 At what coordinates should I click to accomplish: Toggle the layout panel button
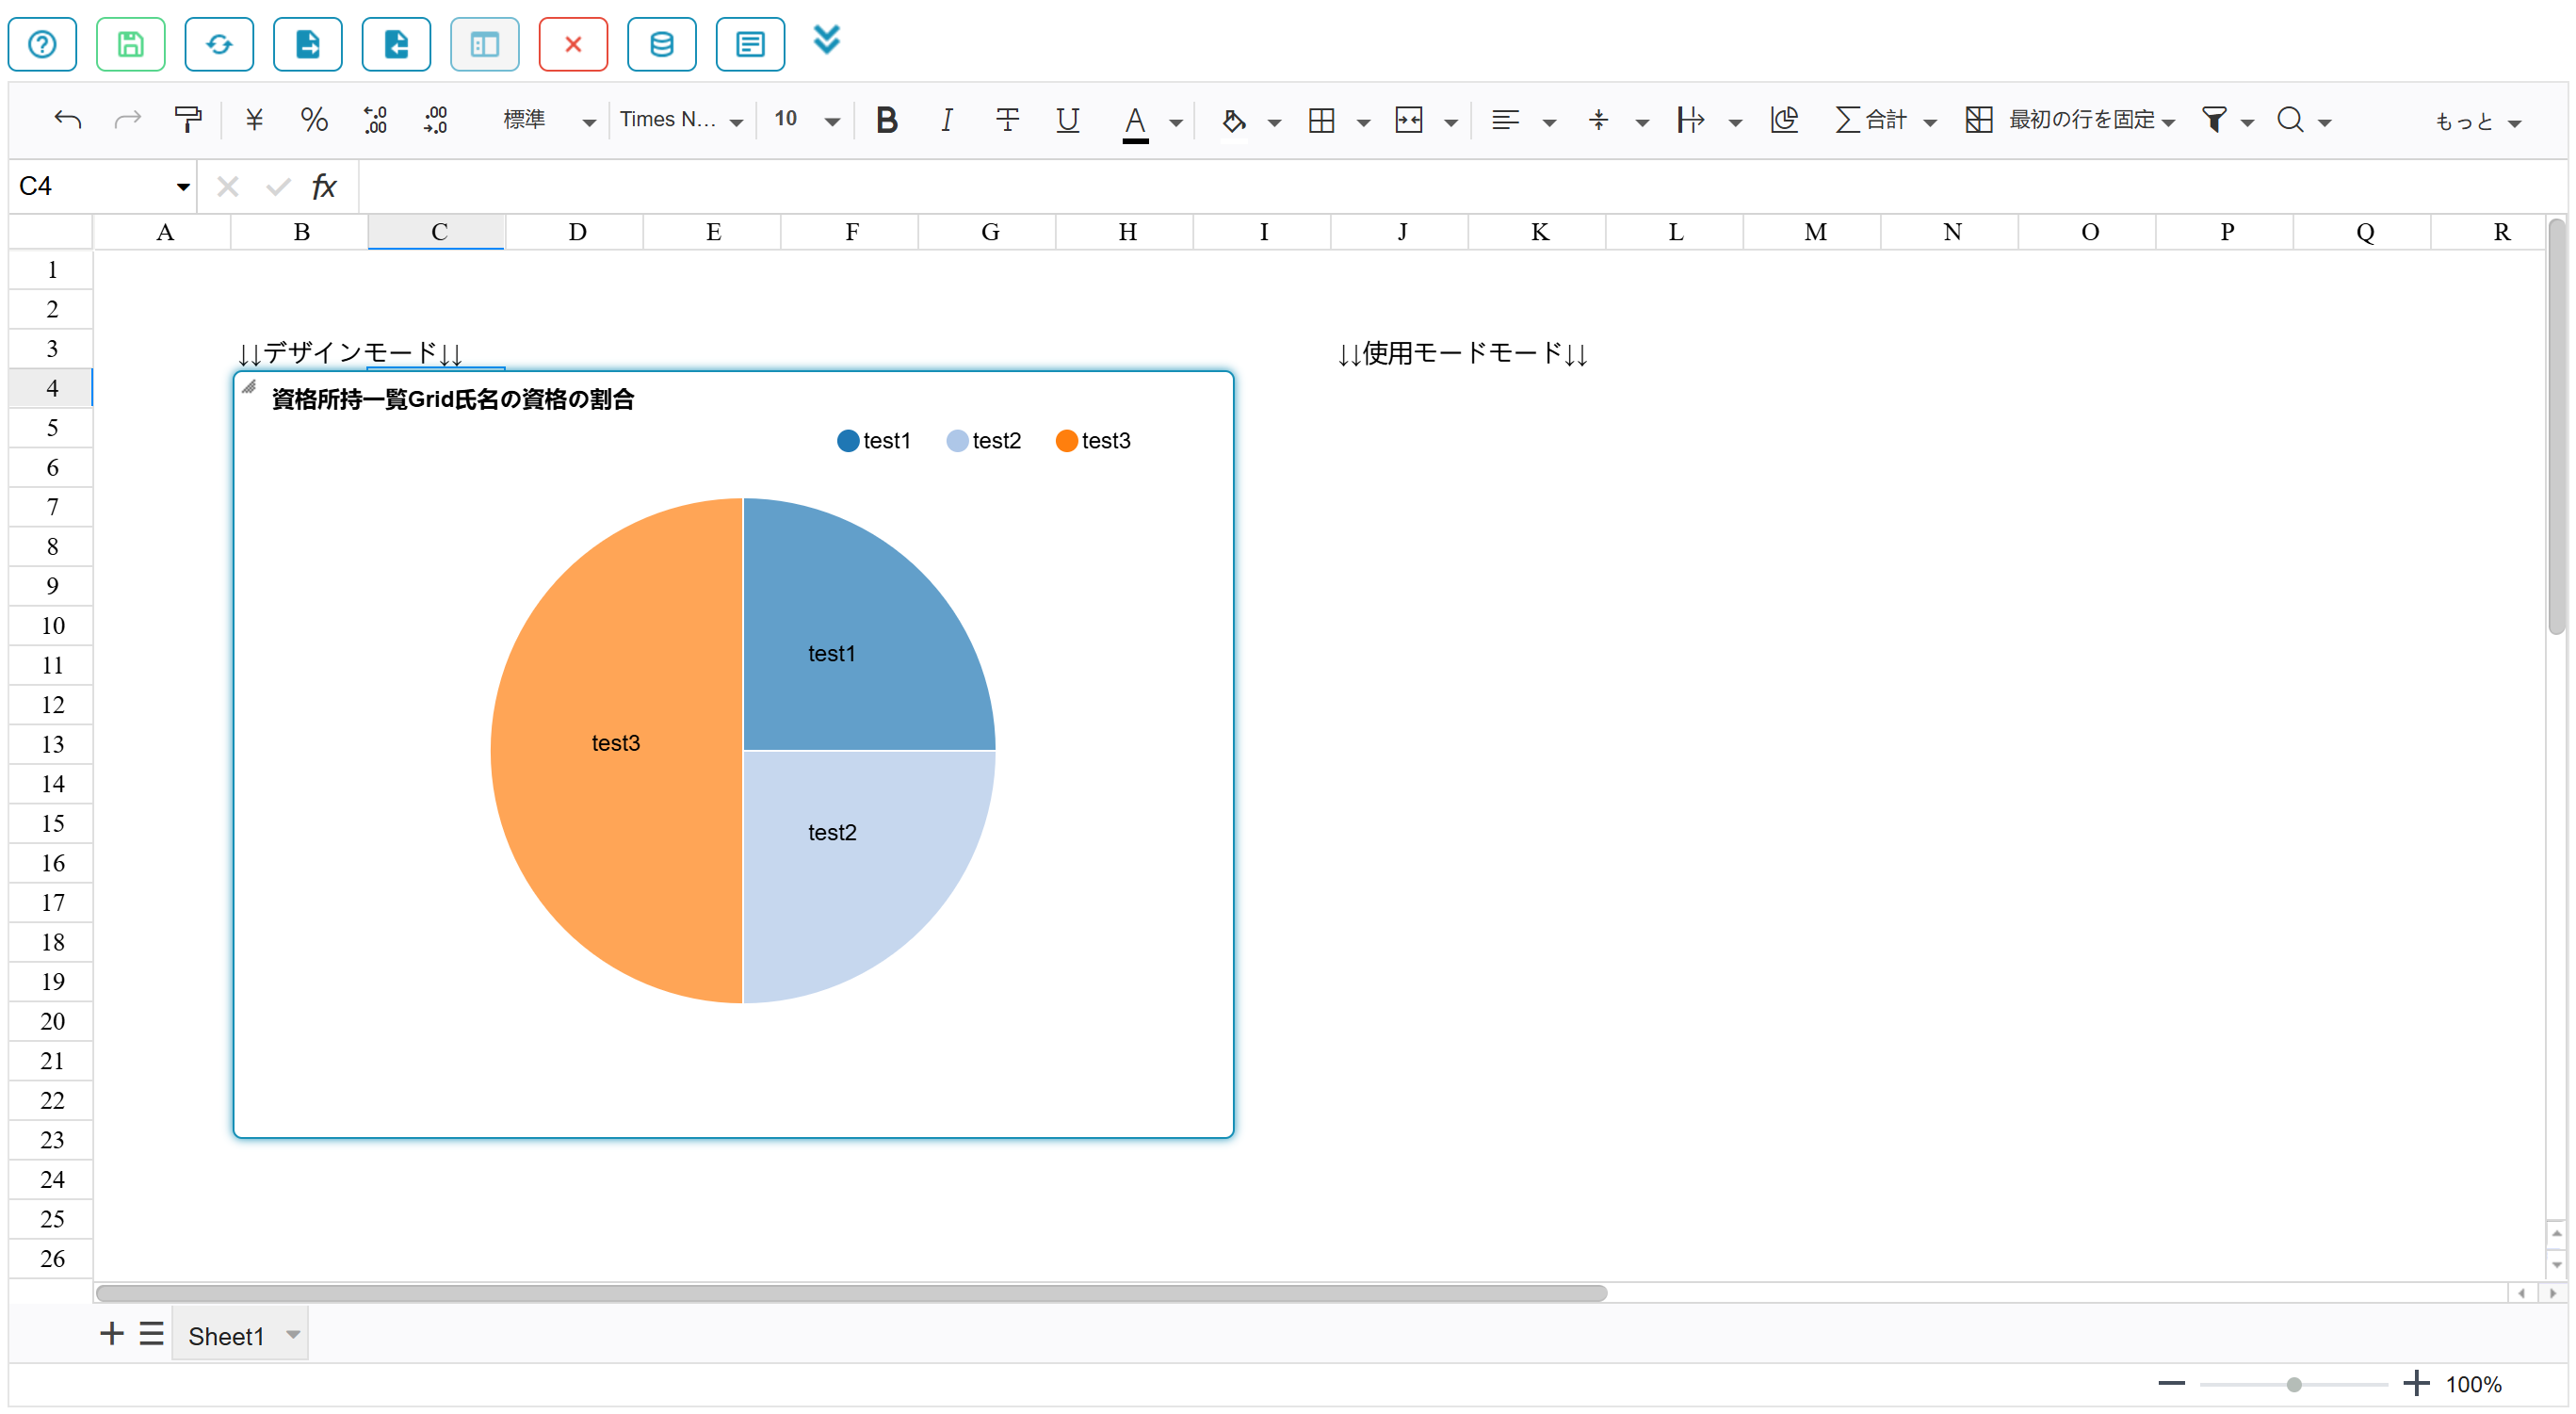485,44
